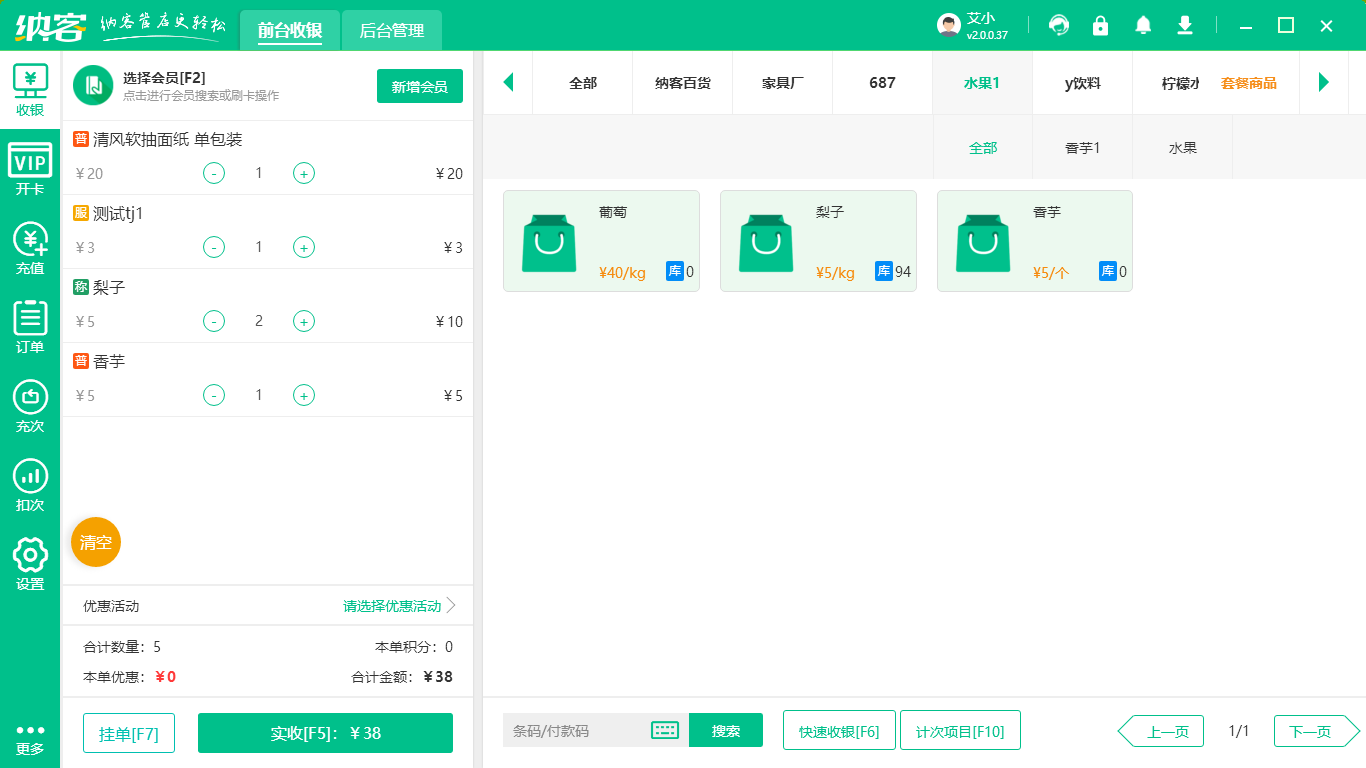Open the 充次 sidebar icon
1366x768 pixels.
pos(30,407)
